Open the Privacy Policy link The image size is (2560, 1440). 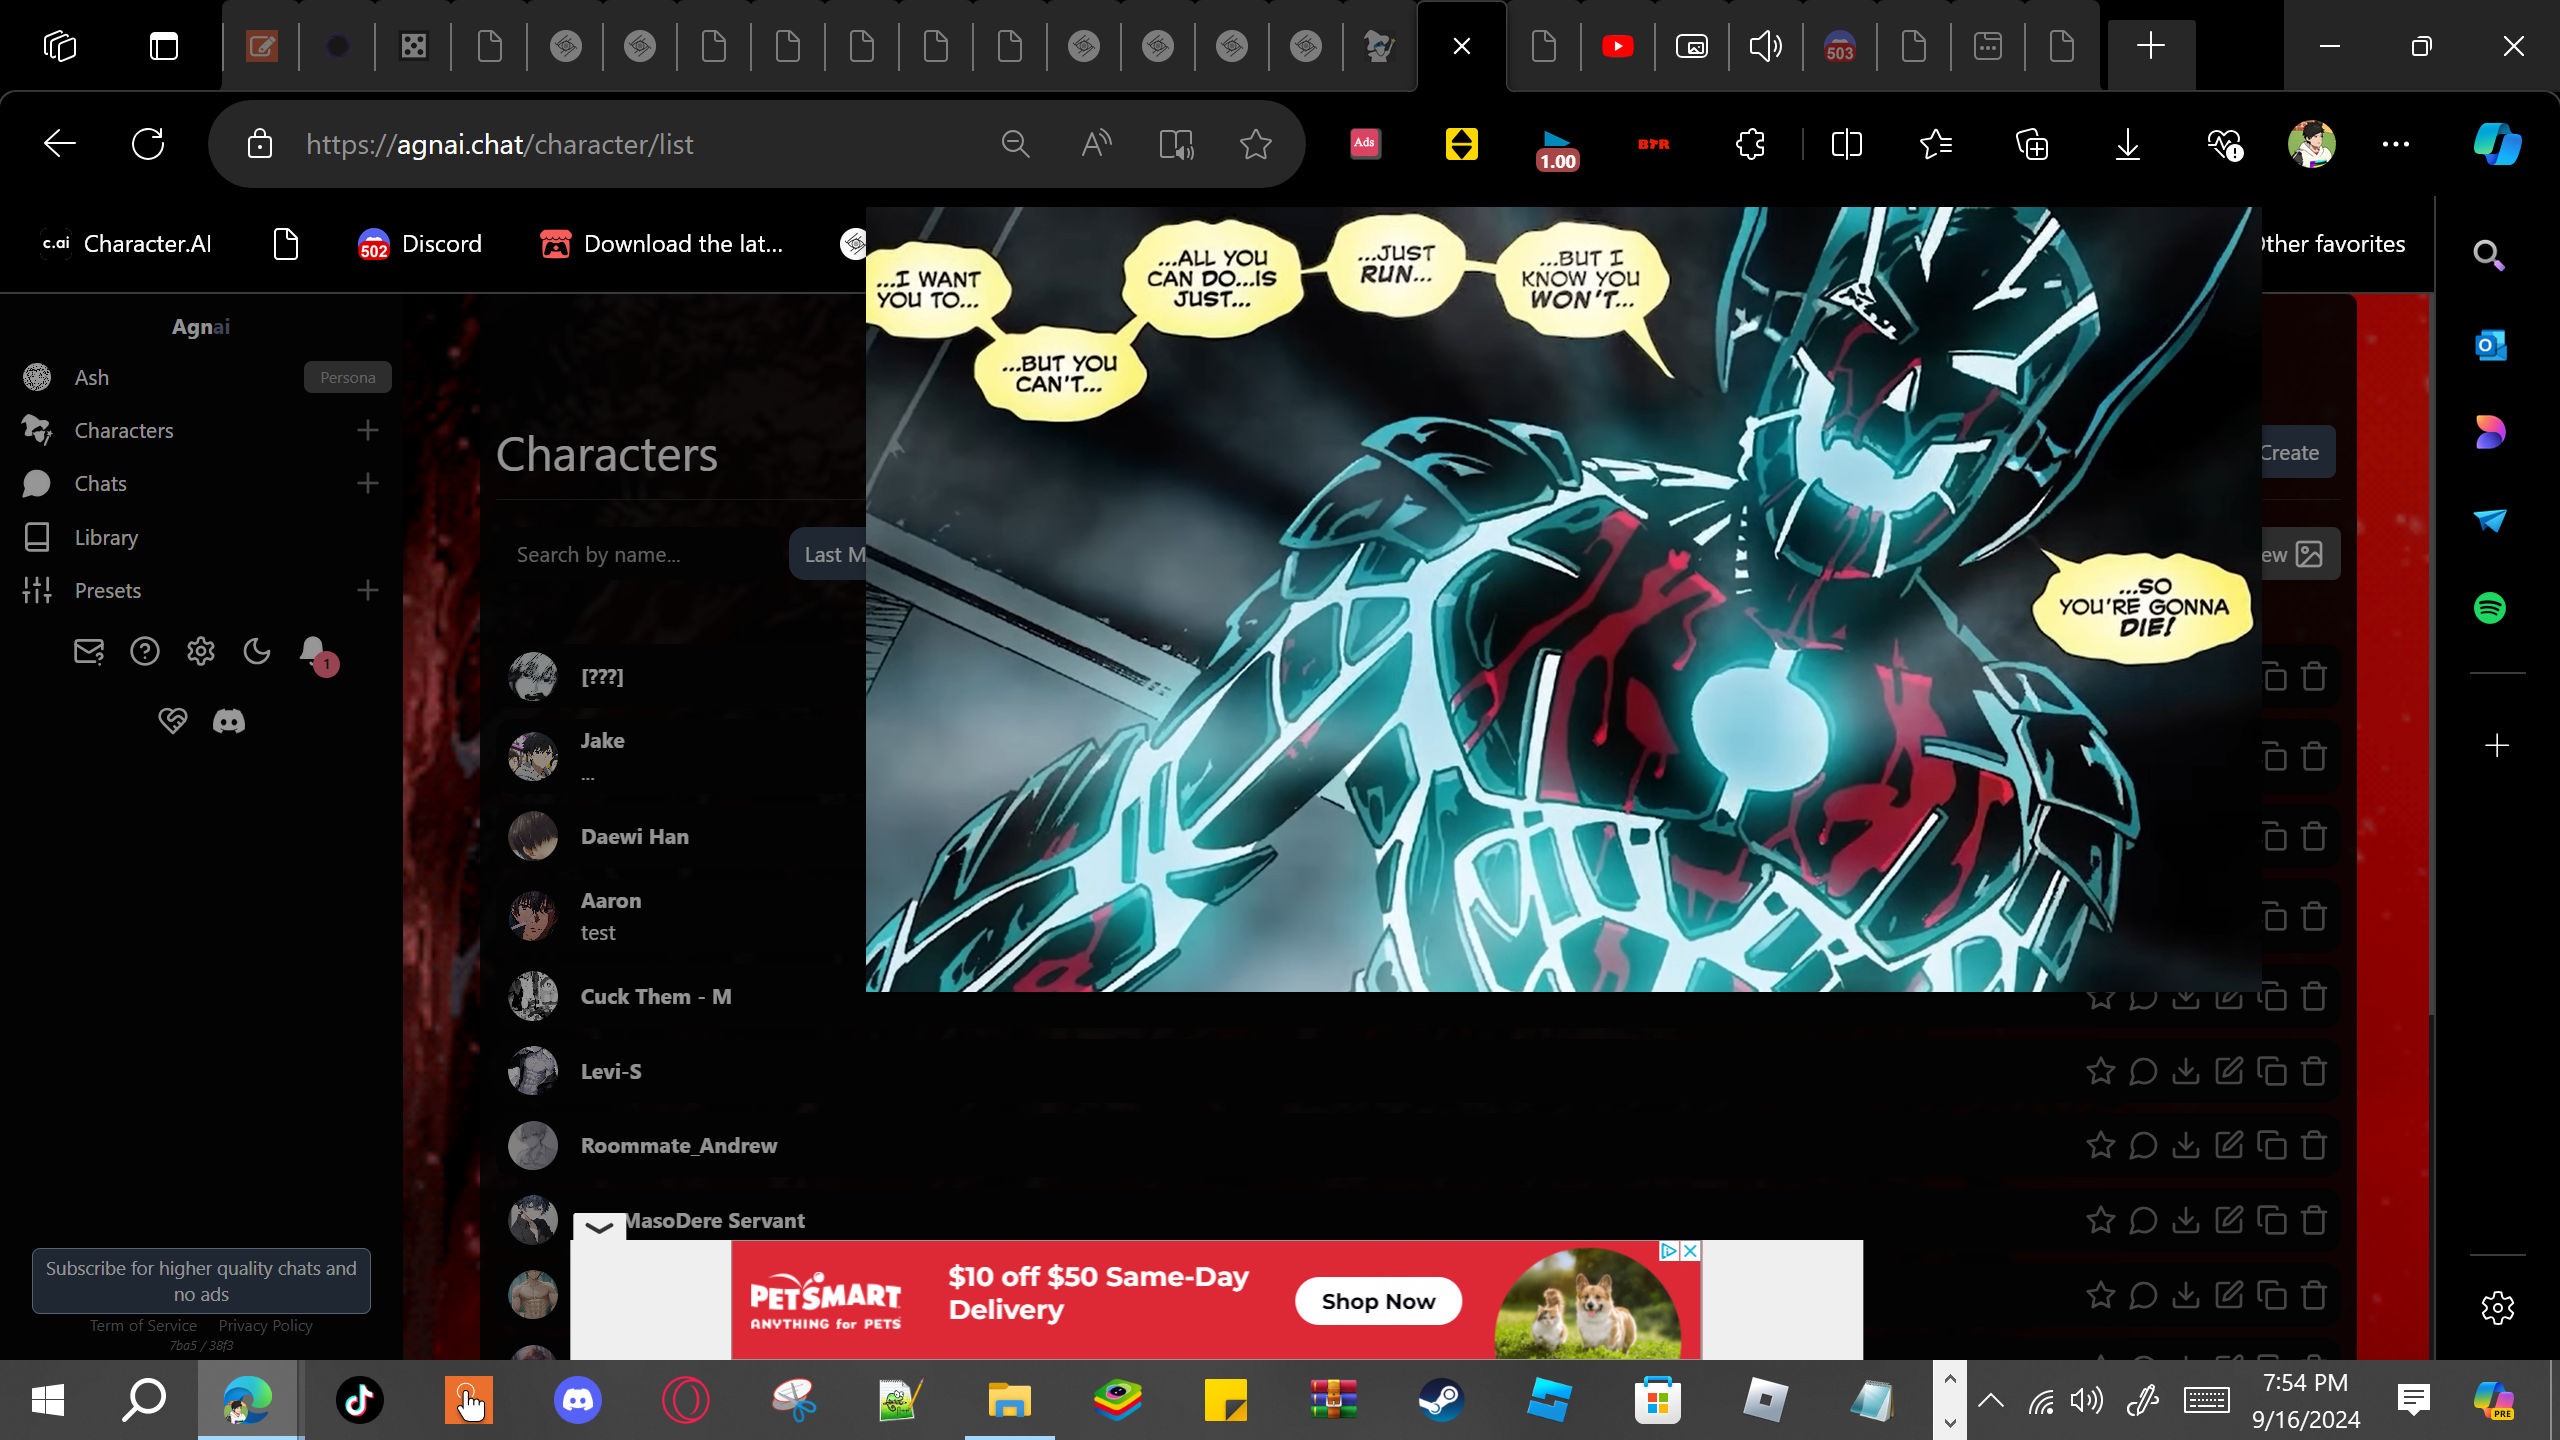pyautogui.click(x=265, y=1326)
